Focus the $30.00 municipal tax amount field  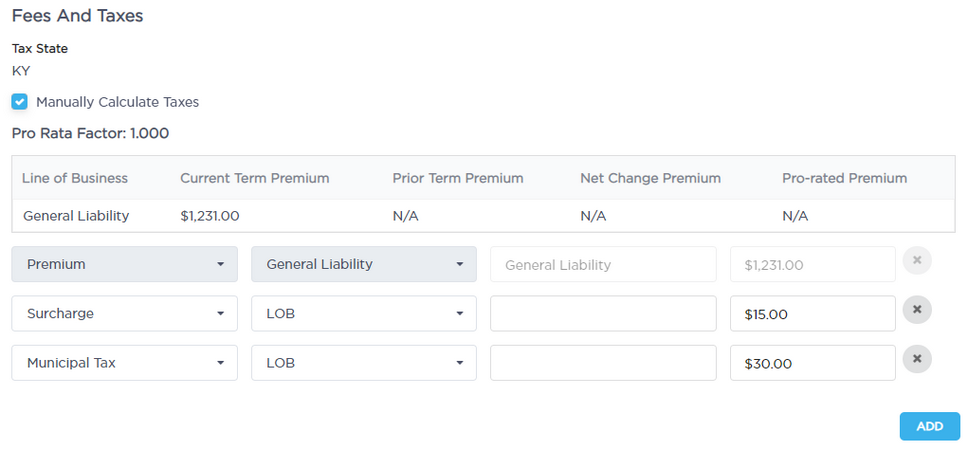(812, 363)
